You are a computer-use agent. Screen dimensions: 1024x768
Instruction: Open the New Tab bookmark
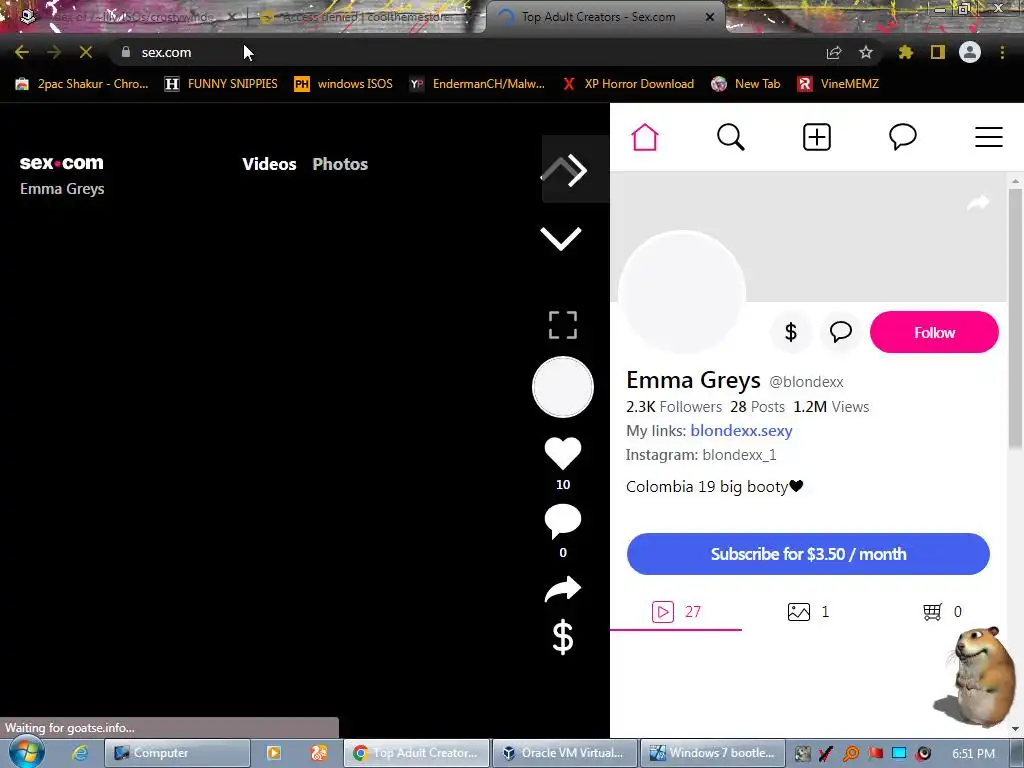click(x=746, y=84)
